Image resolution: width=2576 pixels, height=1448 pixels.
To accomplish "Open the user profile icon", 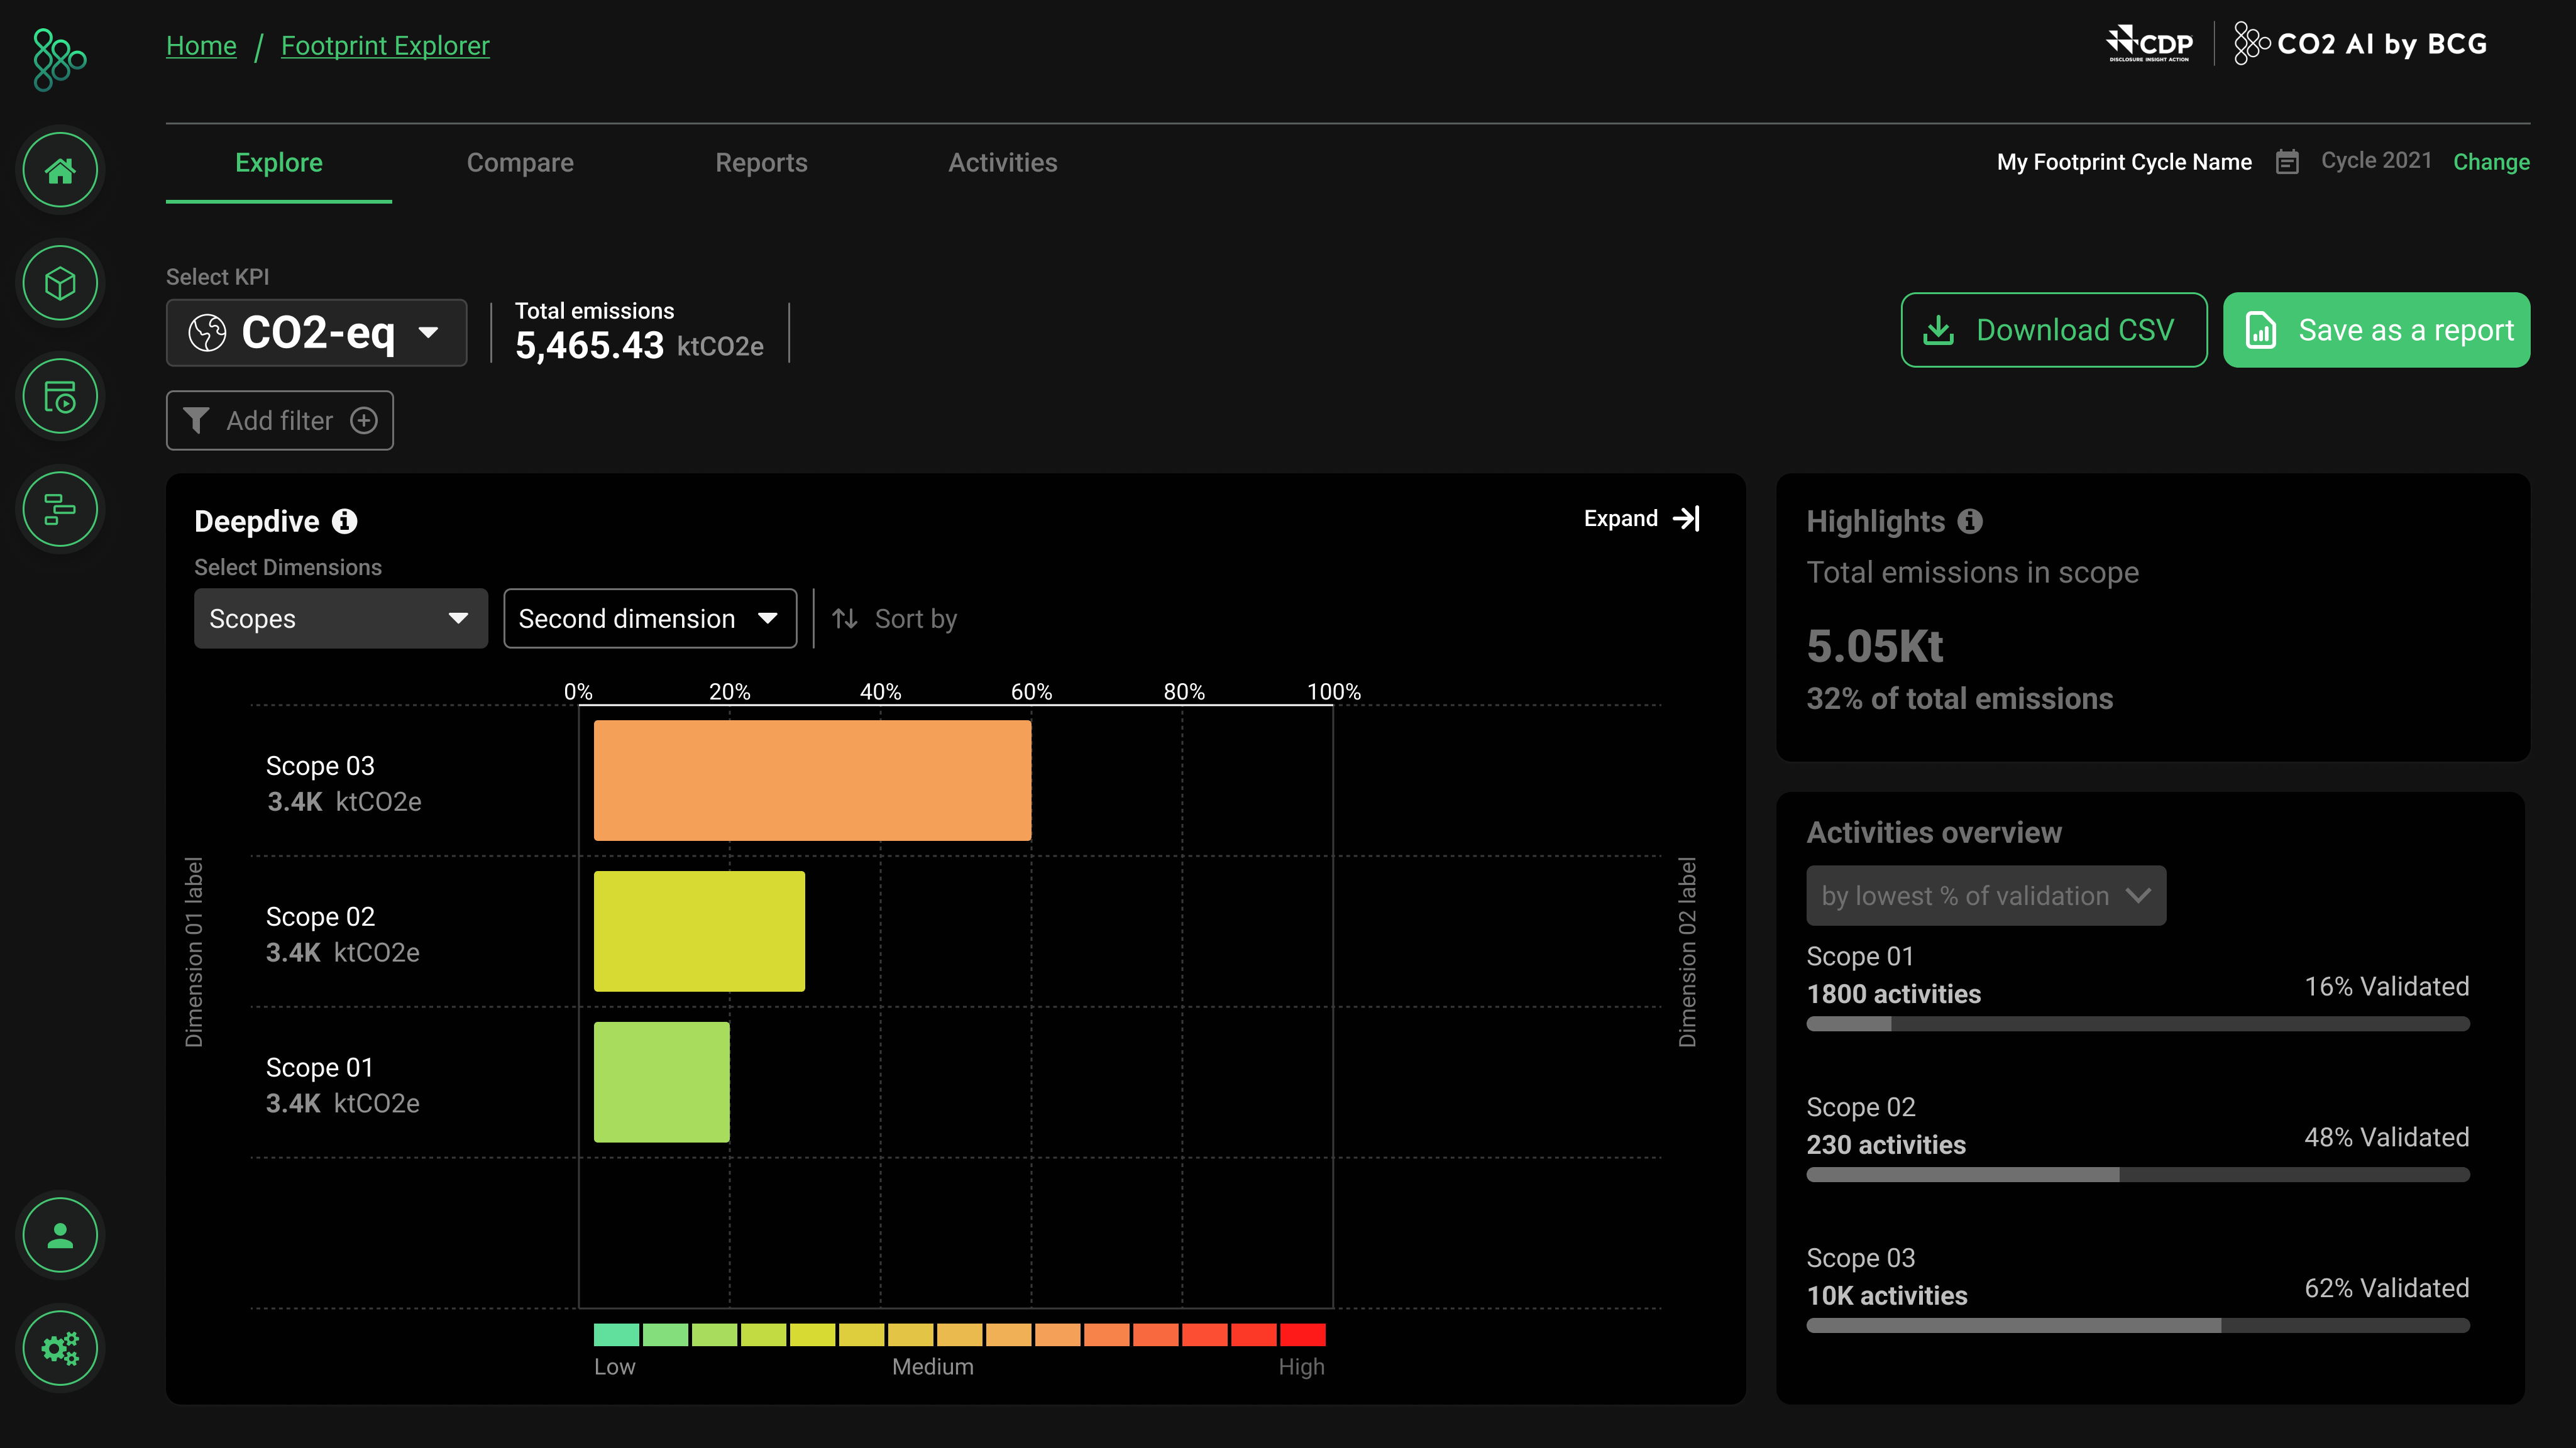I will click(60, 1235).
